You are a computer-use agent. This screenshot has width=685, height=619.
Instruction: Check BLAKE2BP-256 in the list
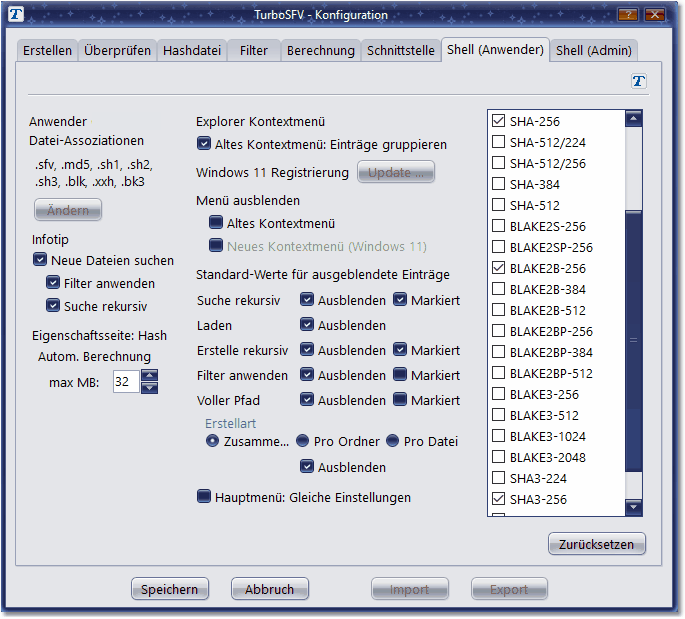(x=498, y=330)
